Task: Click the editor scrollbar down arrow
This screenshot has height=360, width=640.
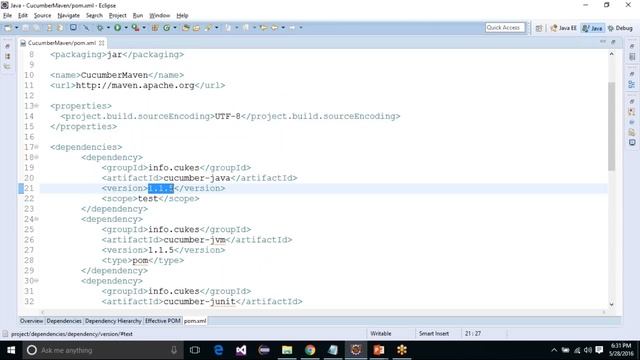Action: [611, 303]
